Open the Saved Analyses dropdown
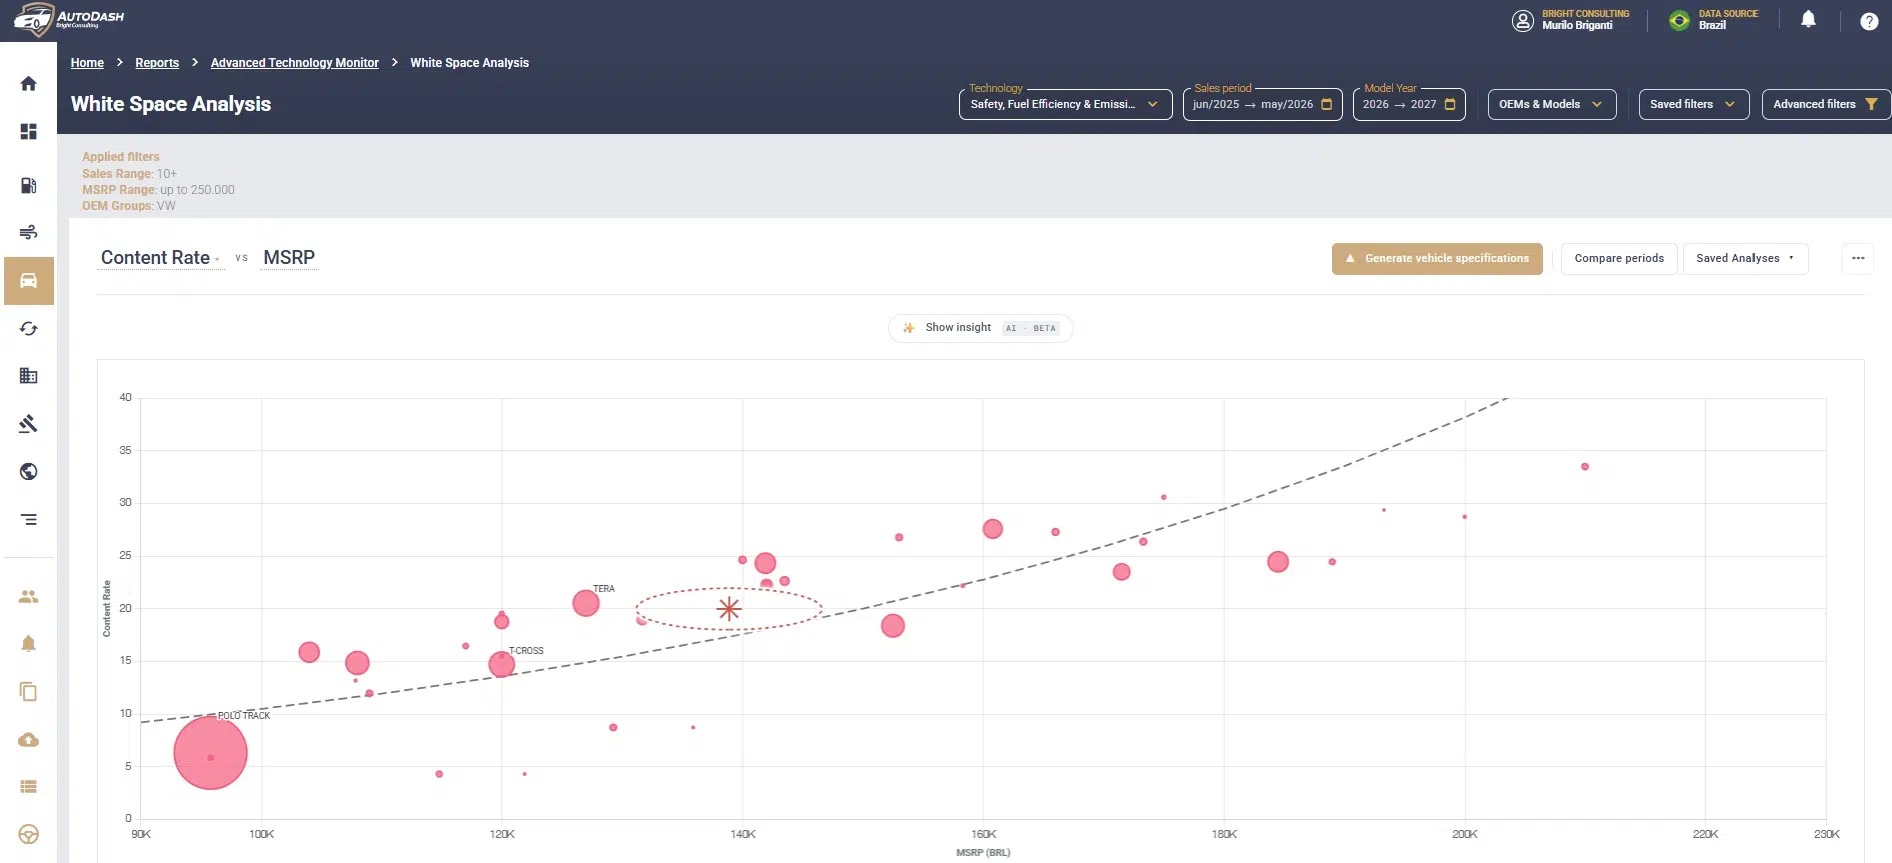1892x863 pixels. coord(1745,258)
